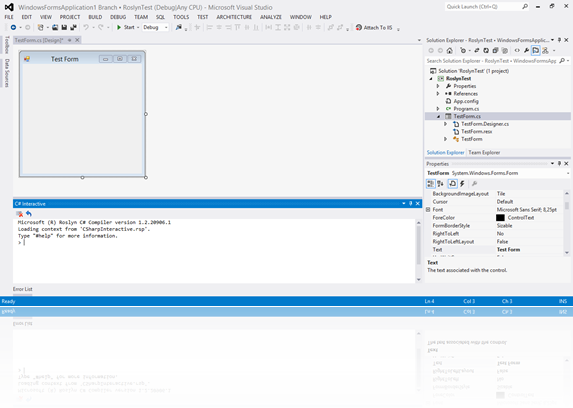Click the Attach To IIS icon
The image size is (573, 408).
(x=359, y=27)
